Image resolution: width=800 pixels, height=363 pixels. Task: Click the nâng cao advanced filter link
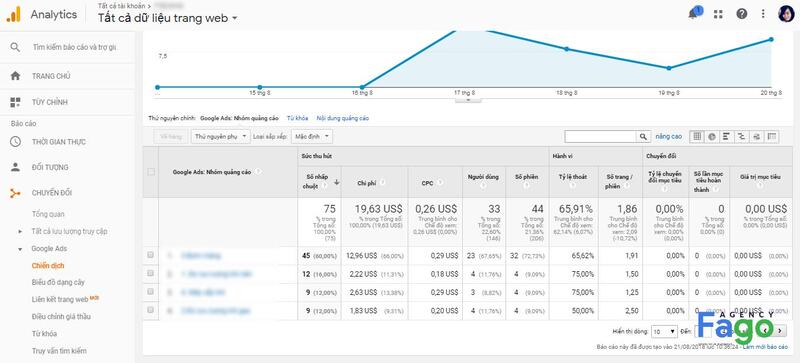point(668,136)
